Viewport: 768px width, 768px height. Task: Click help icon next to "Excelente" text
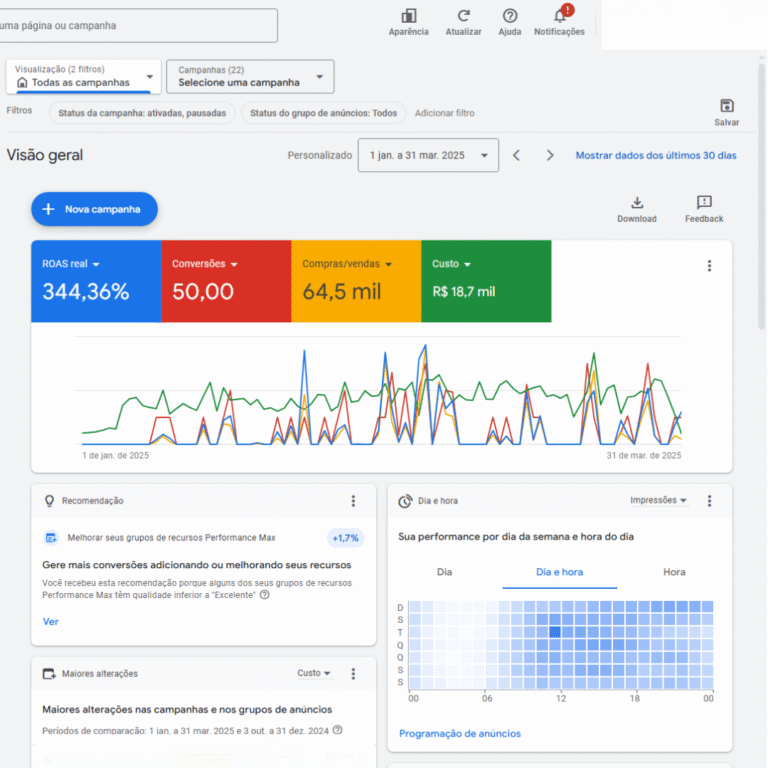(264, 595)
